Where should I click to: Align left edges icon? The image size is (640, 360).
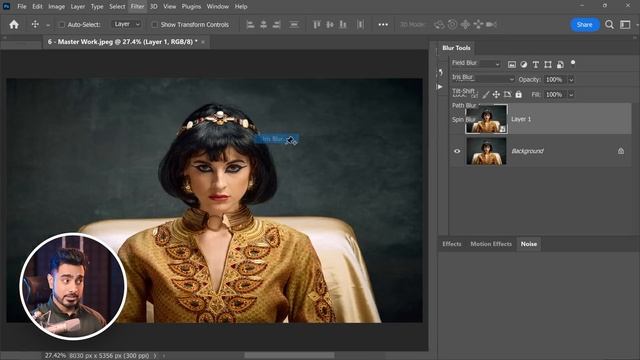click(251, 24)
